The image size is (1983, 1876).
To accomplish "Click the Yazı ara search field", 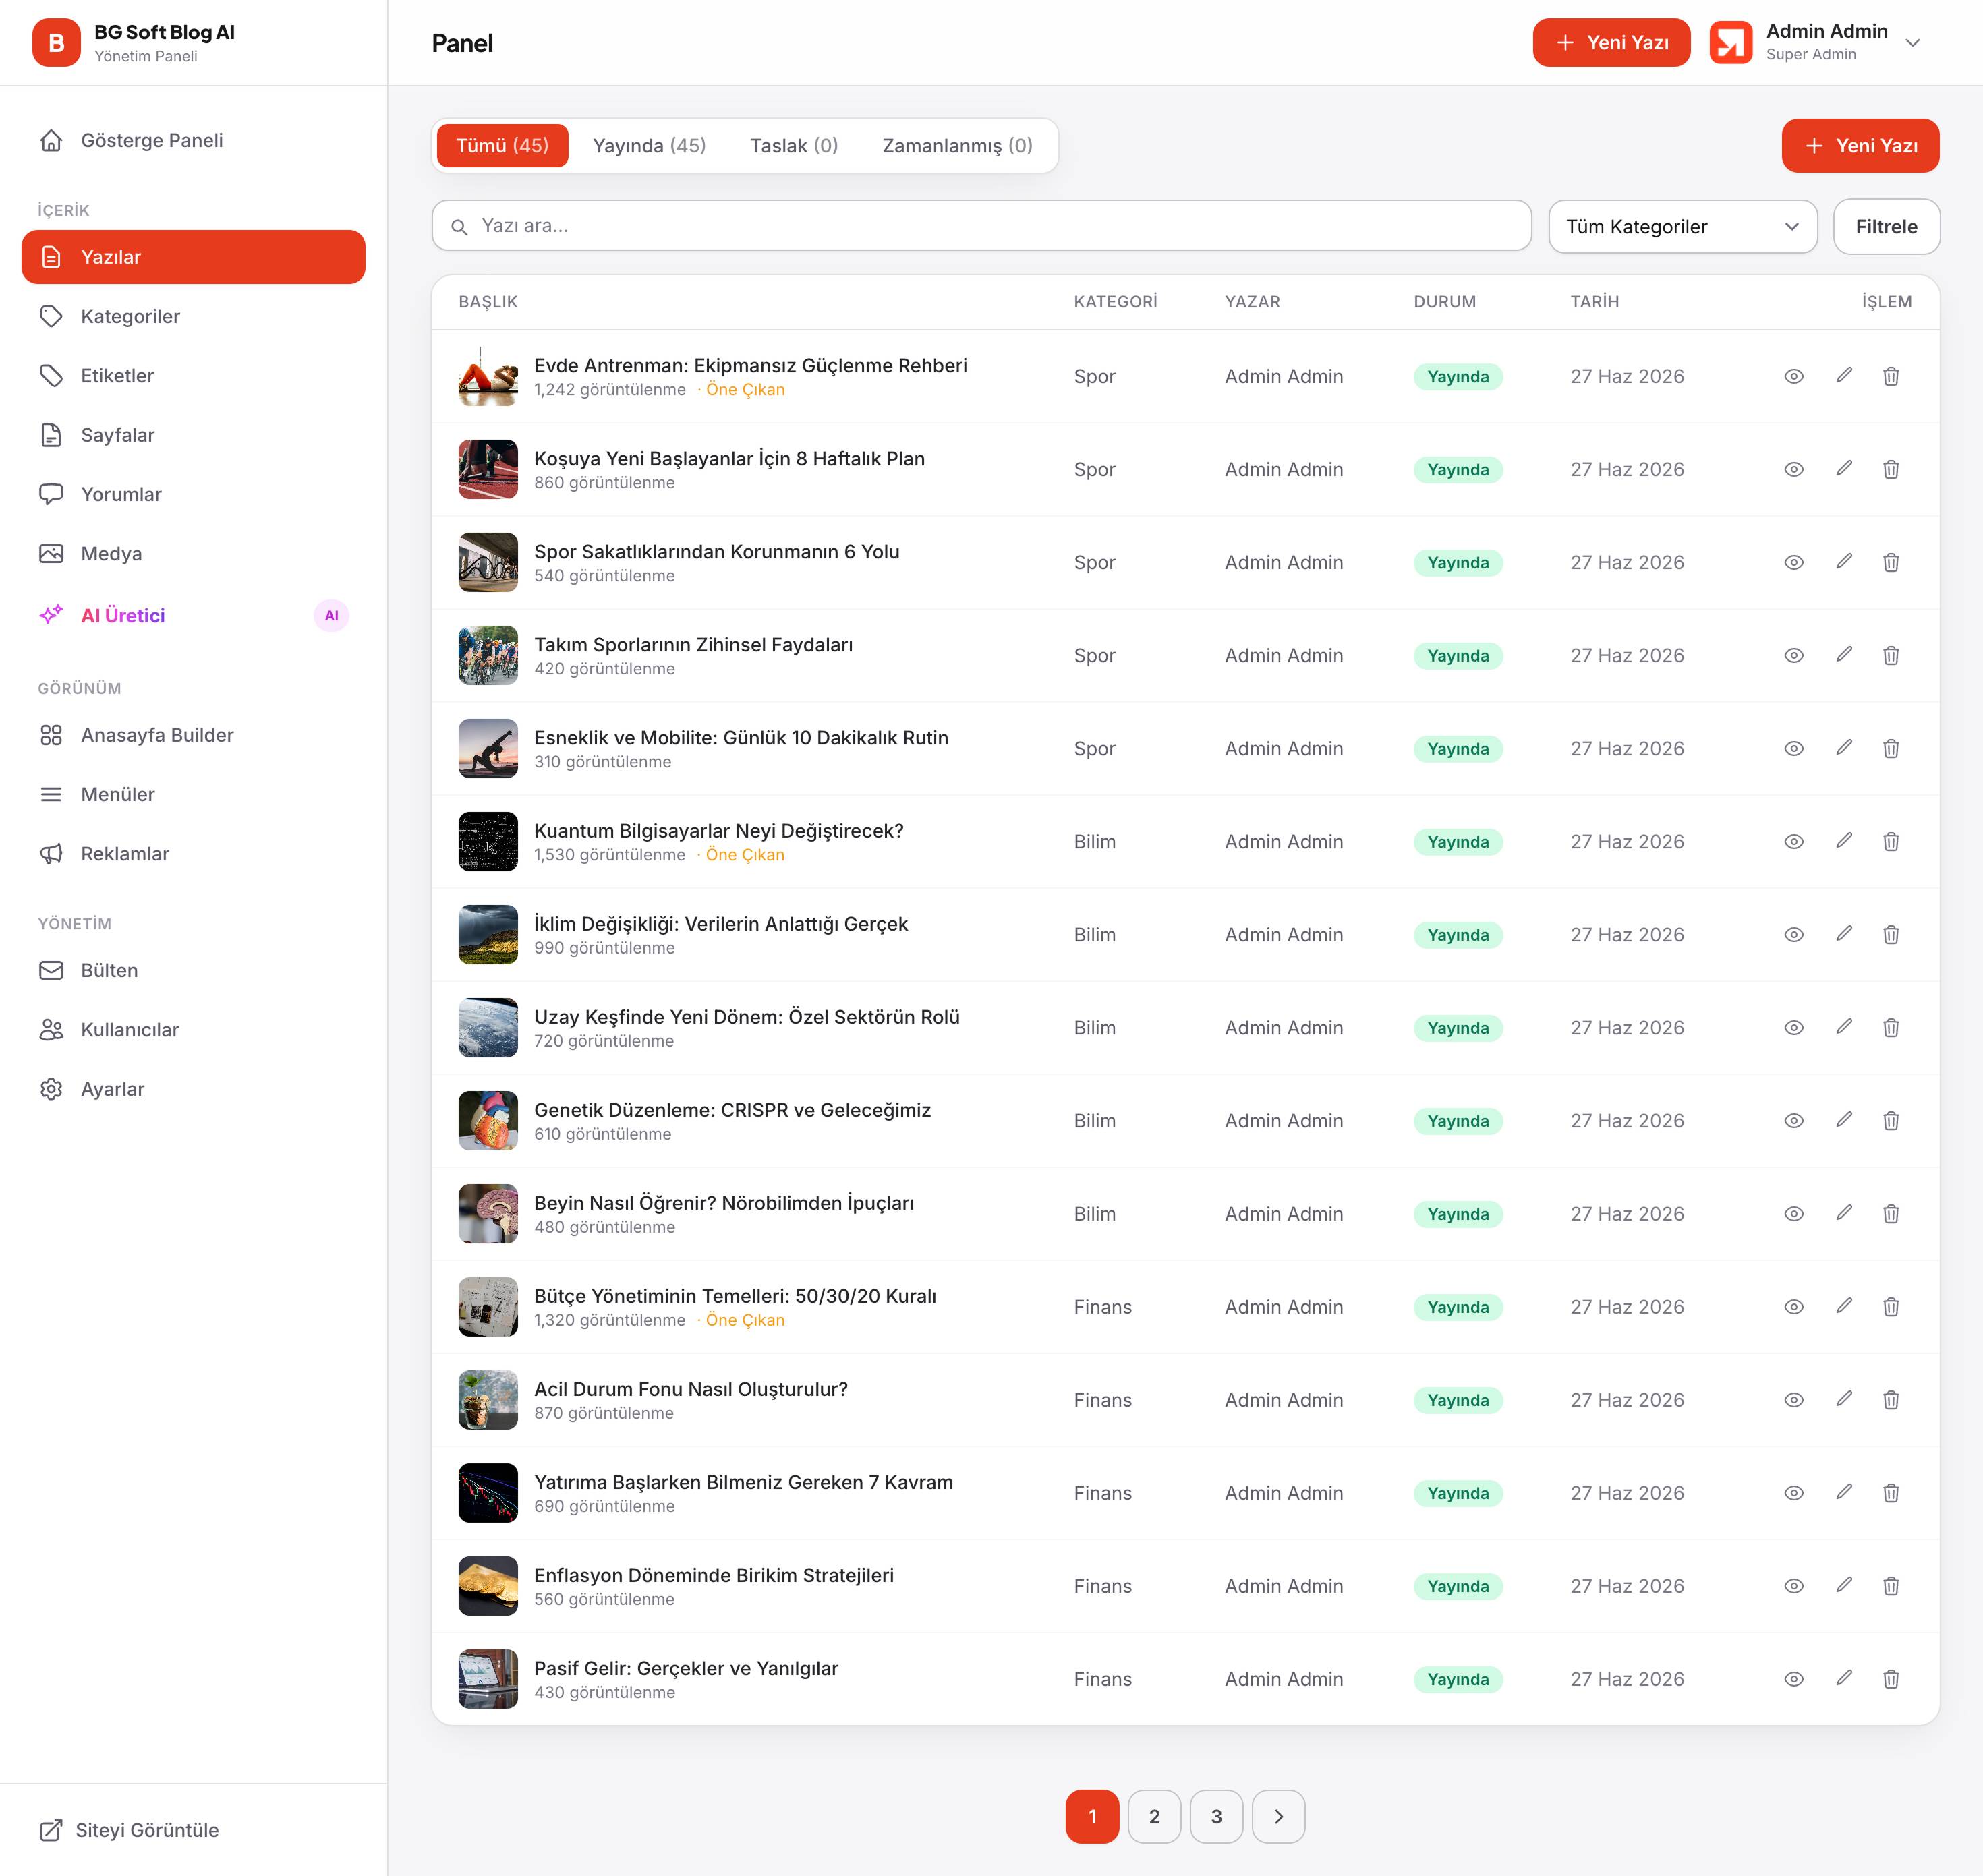I will 981,226.
